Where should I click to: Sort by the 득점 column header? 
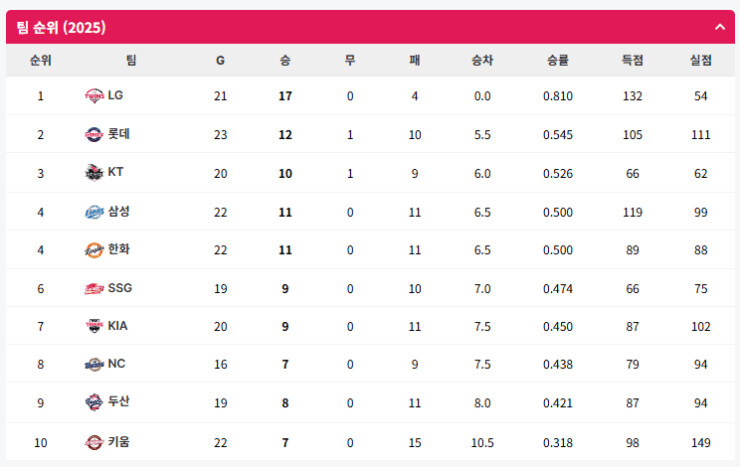pyautogui.click(x=632, y=60)
